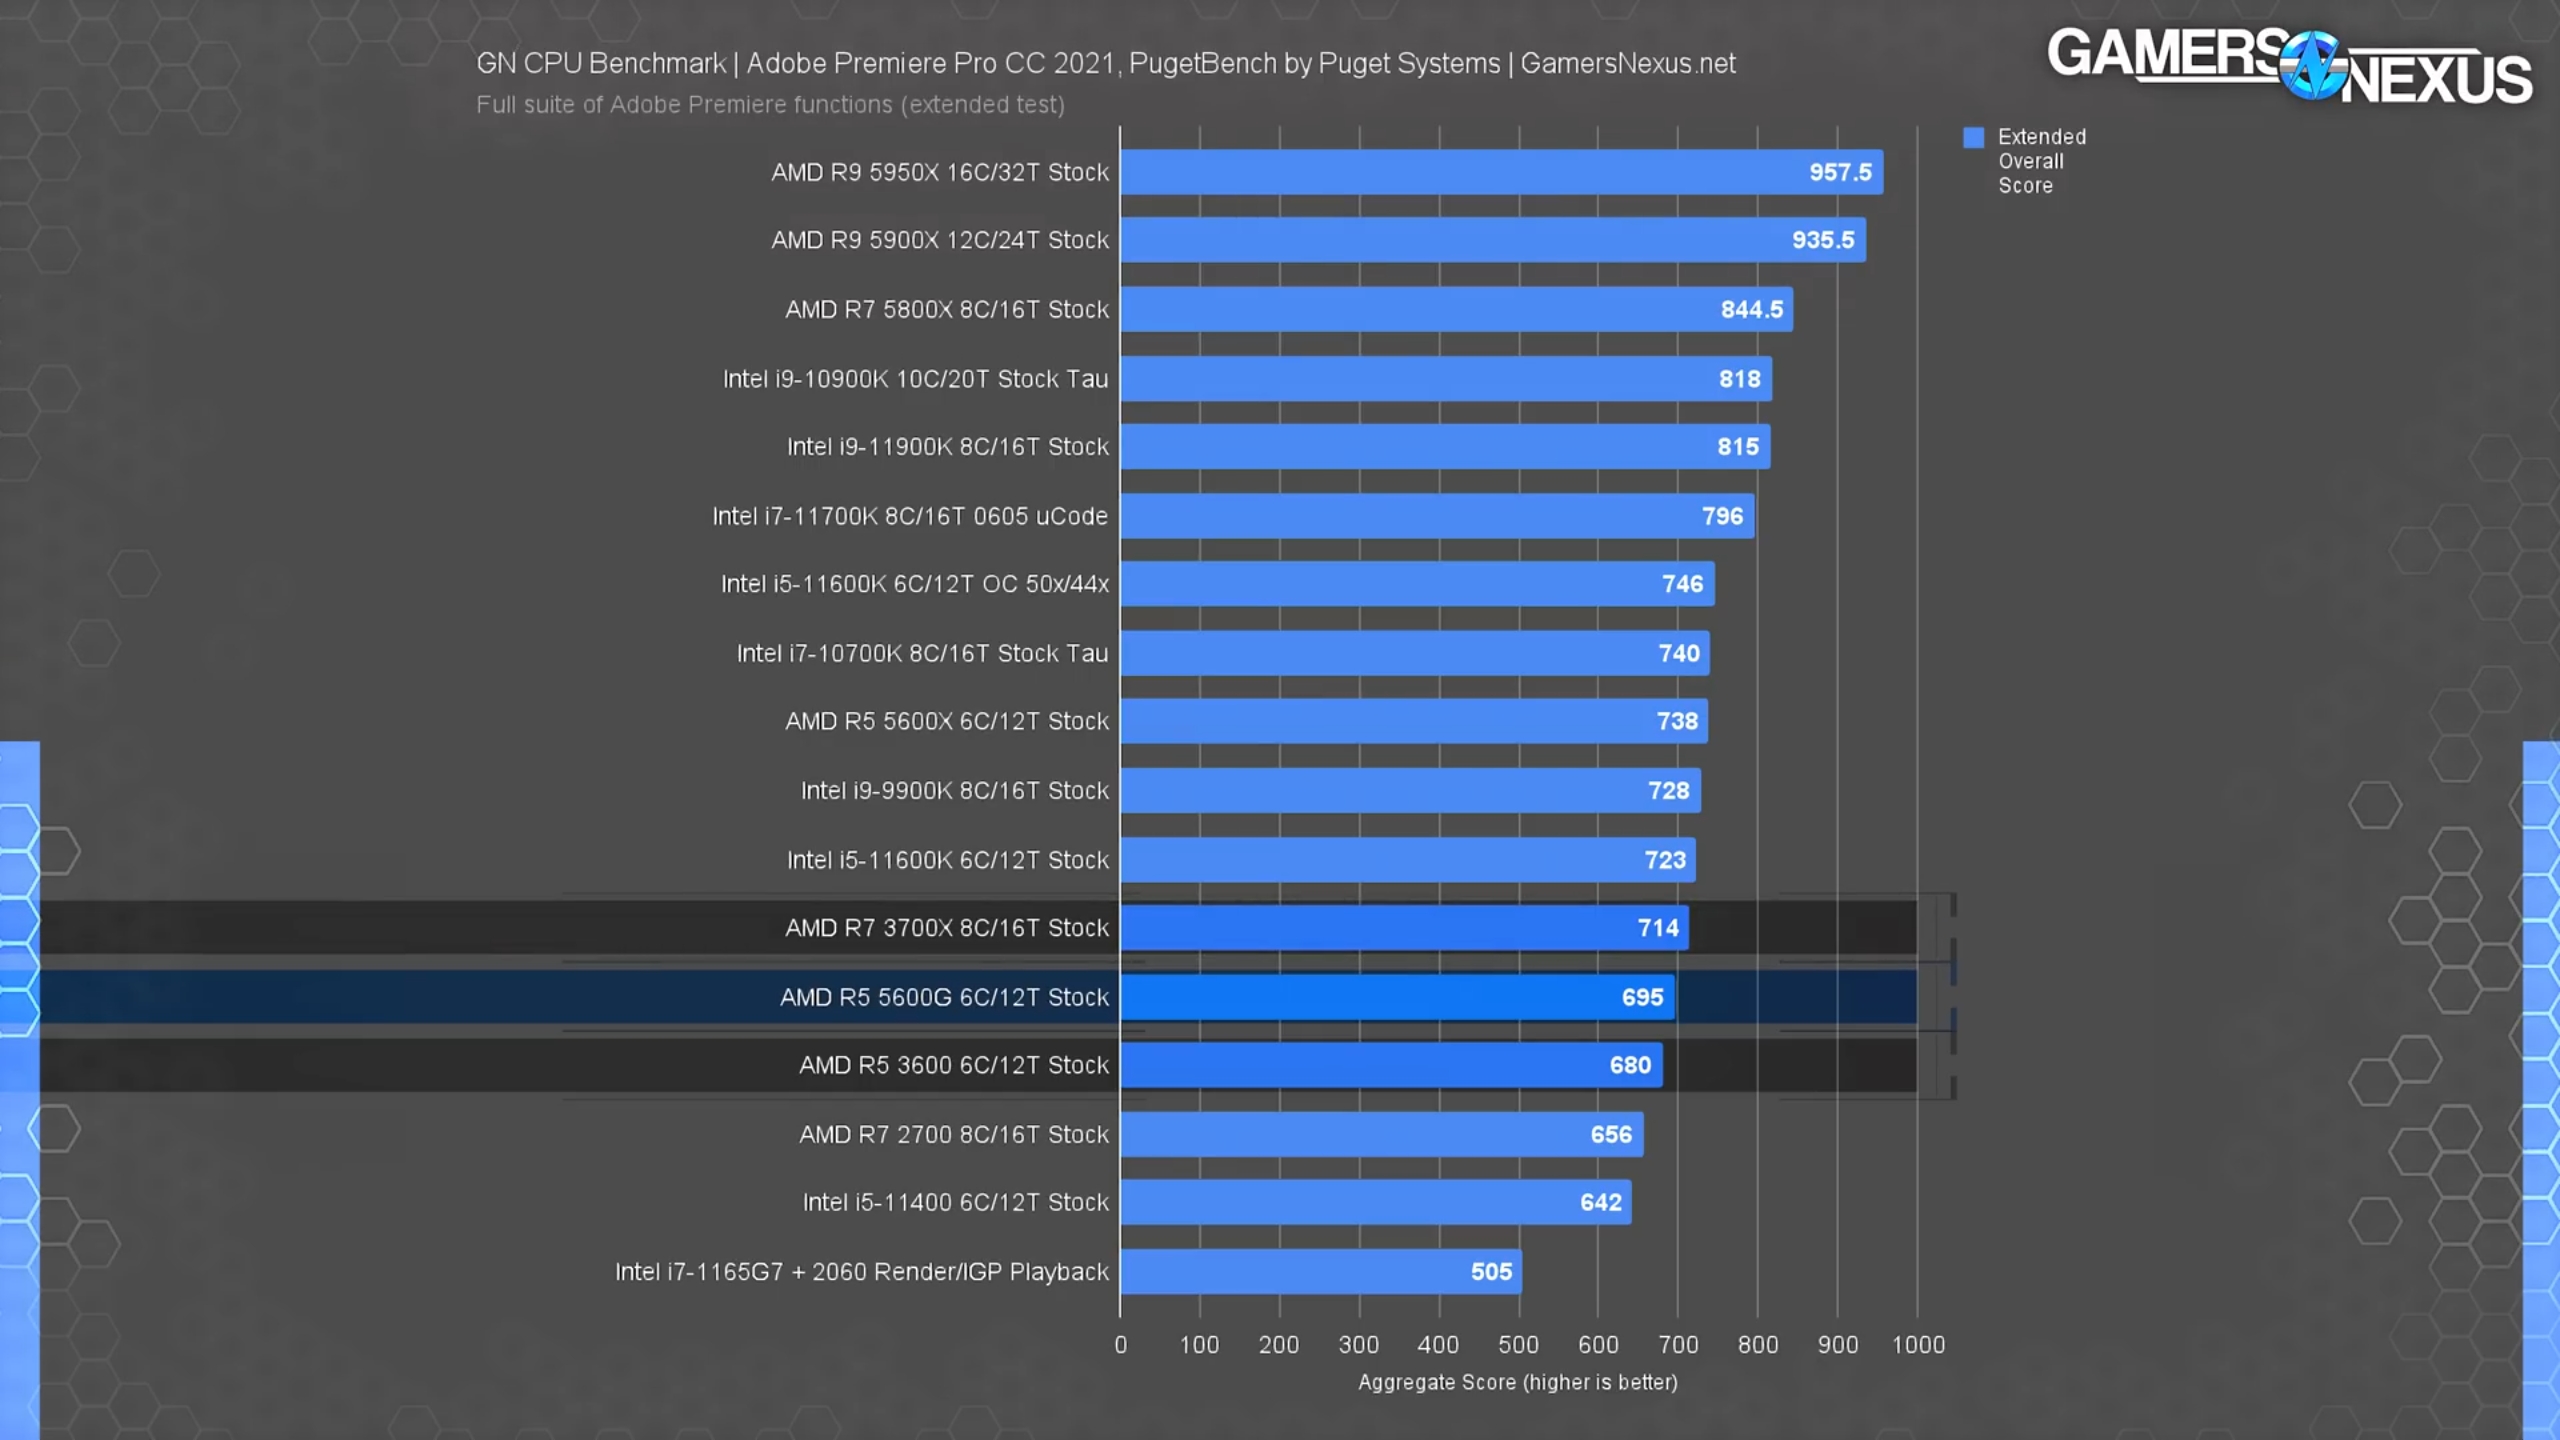
Task: Click the Intel i7-1165G7 bar showing 505
Action: pos(1320,1272)
